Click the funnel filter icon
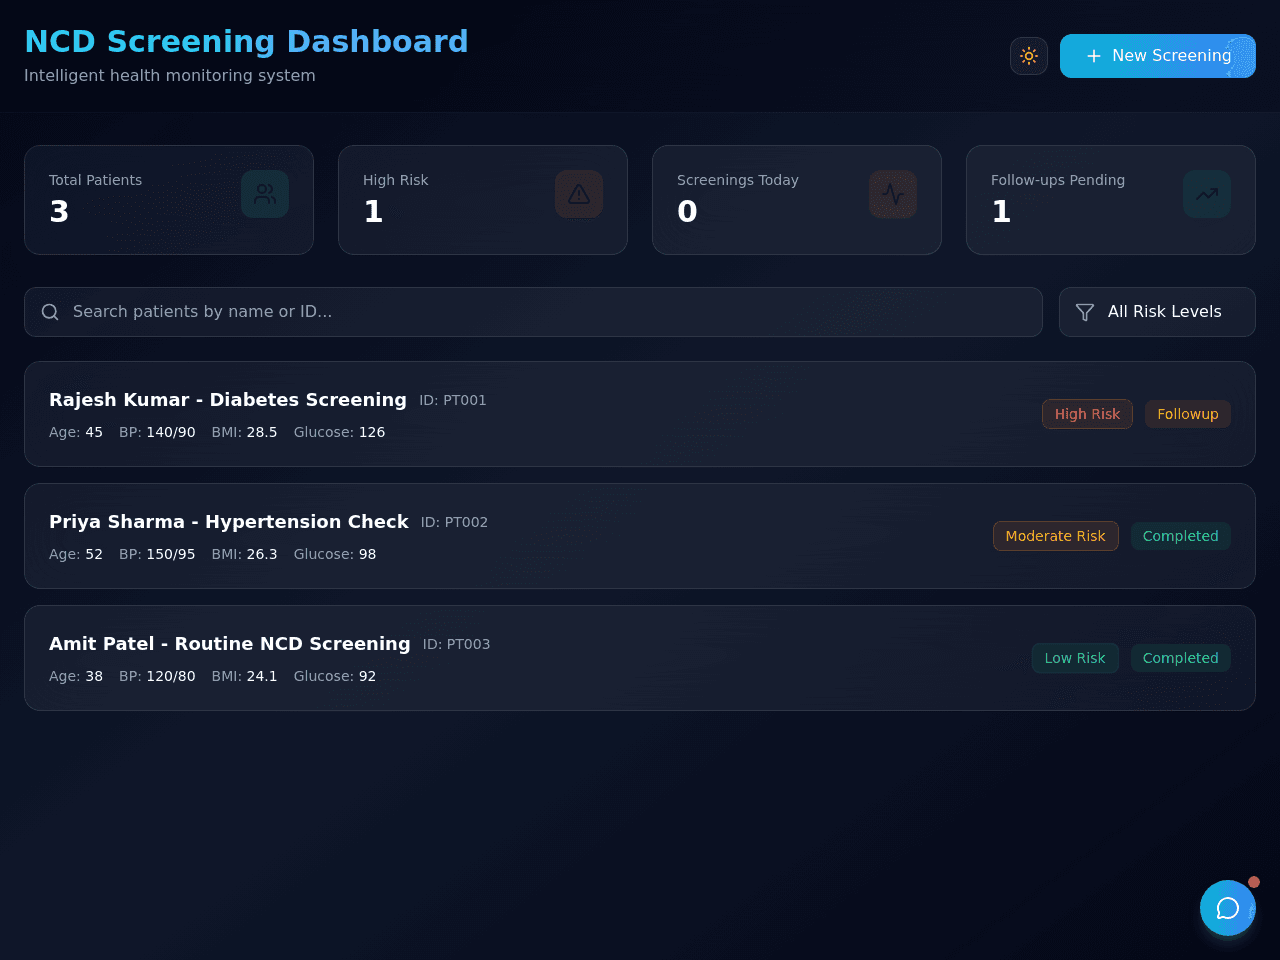The width and height of the screenshot is (1280, 960). tap(1085, 312)
